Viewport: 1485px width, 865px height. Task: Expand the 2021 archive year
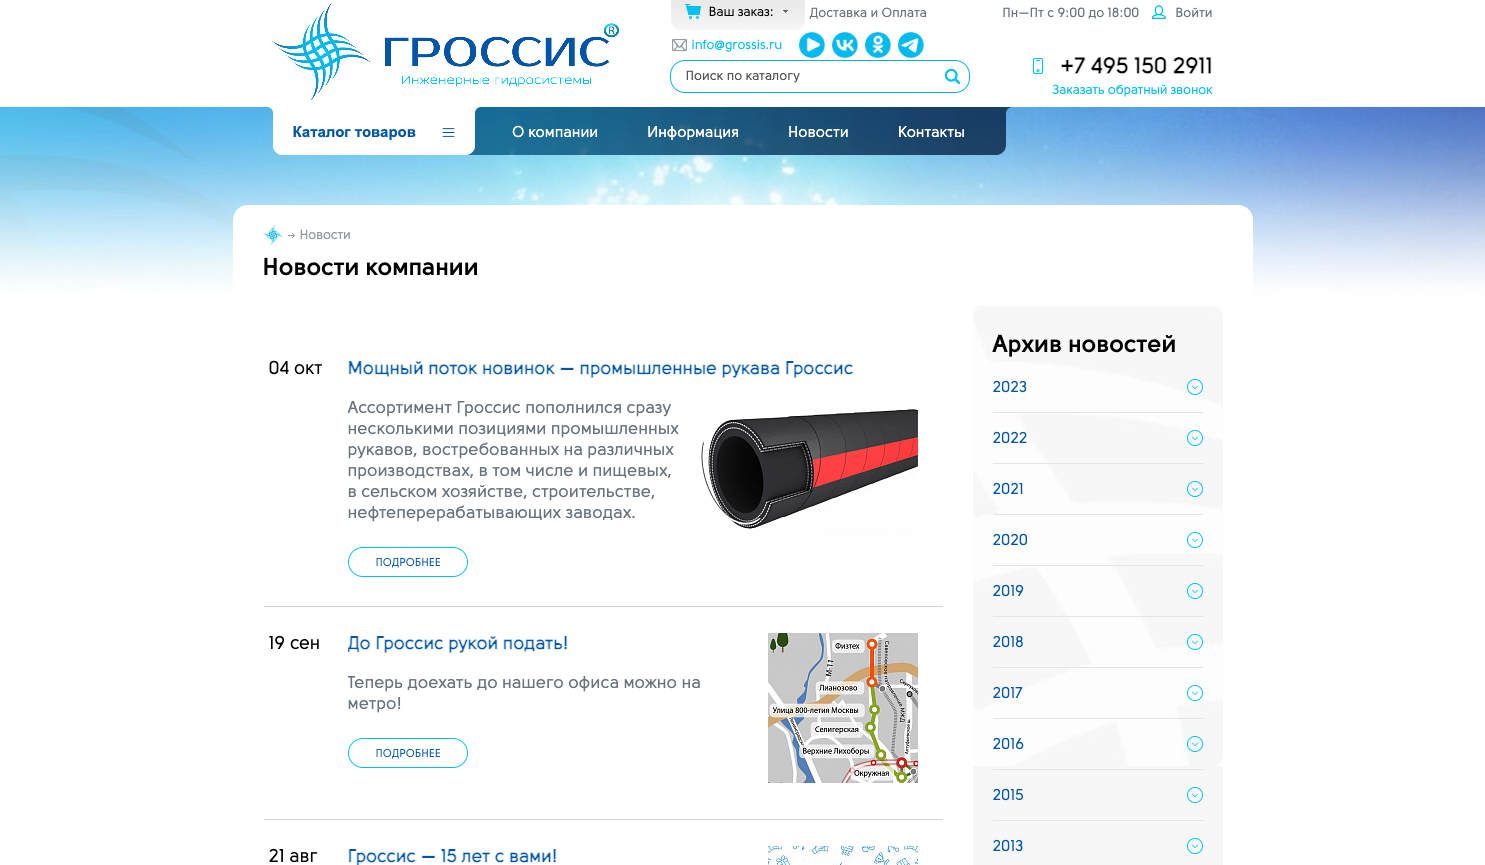pos(1194,489)
